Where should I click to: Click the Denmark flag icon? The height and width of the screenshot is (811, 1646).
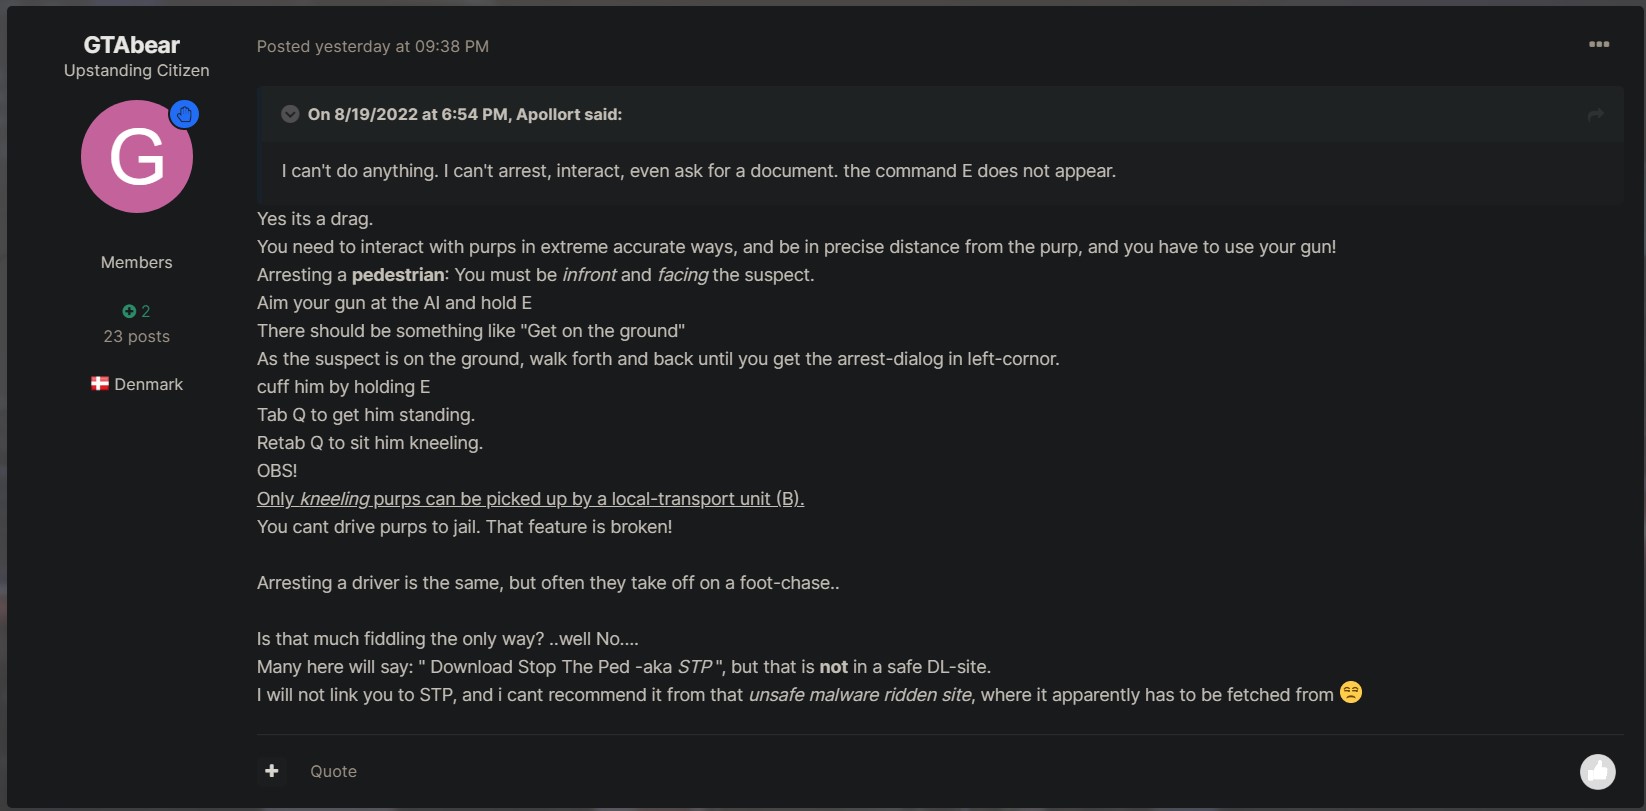tap(100, 384)
